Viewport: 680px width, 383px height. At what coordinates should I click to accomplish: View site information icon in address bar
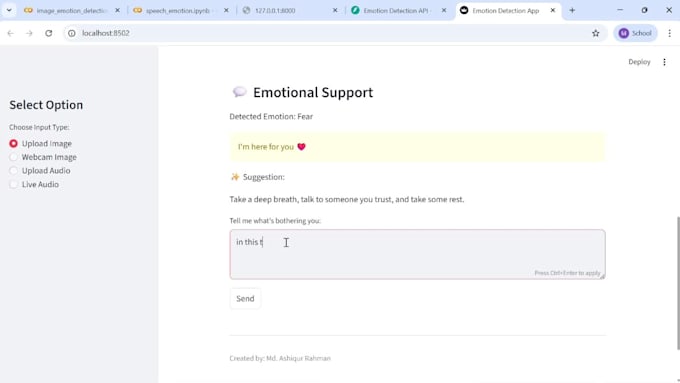[72, 33]
